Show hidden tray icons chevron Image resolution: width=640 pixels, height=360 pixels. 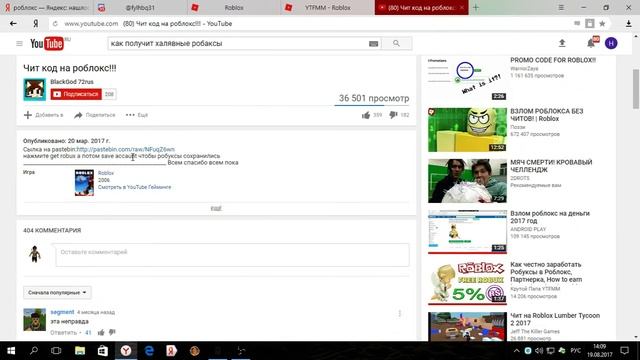pos(516,351)
